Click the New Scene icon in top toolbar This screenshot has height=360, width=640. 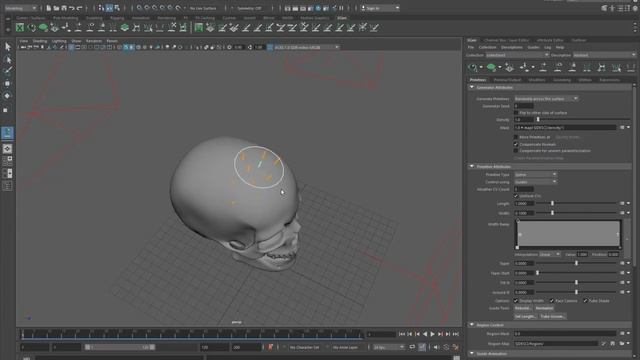(49, 8)
